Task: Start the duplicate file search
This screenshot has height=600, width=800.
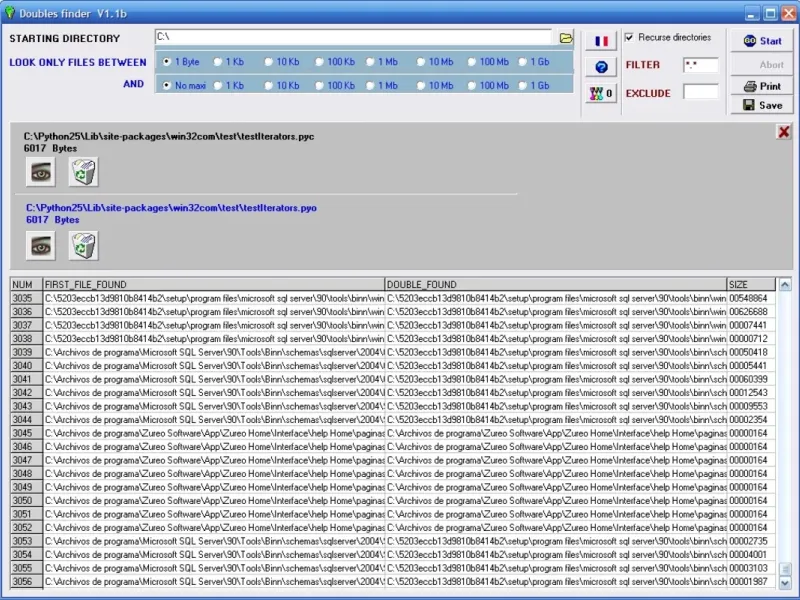Action: (762, 41)
